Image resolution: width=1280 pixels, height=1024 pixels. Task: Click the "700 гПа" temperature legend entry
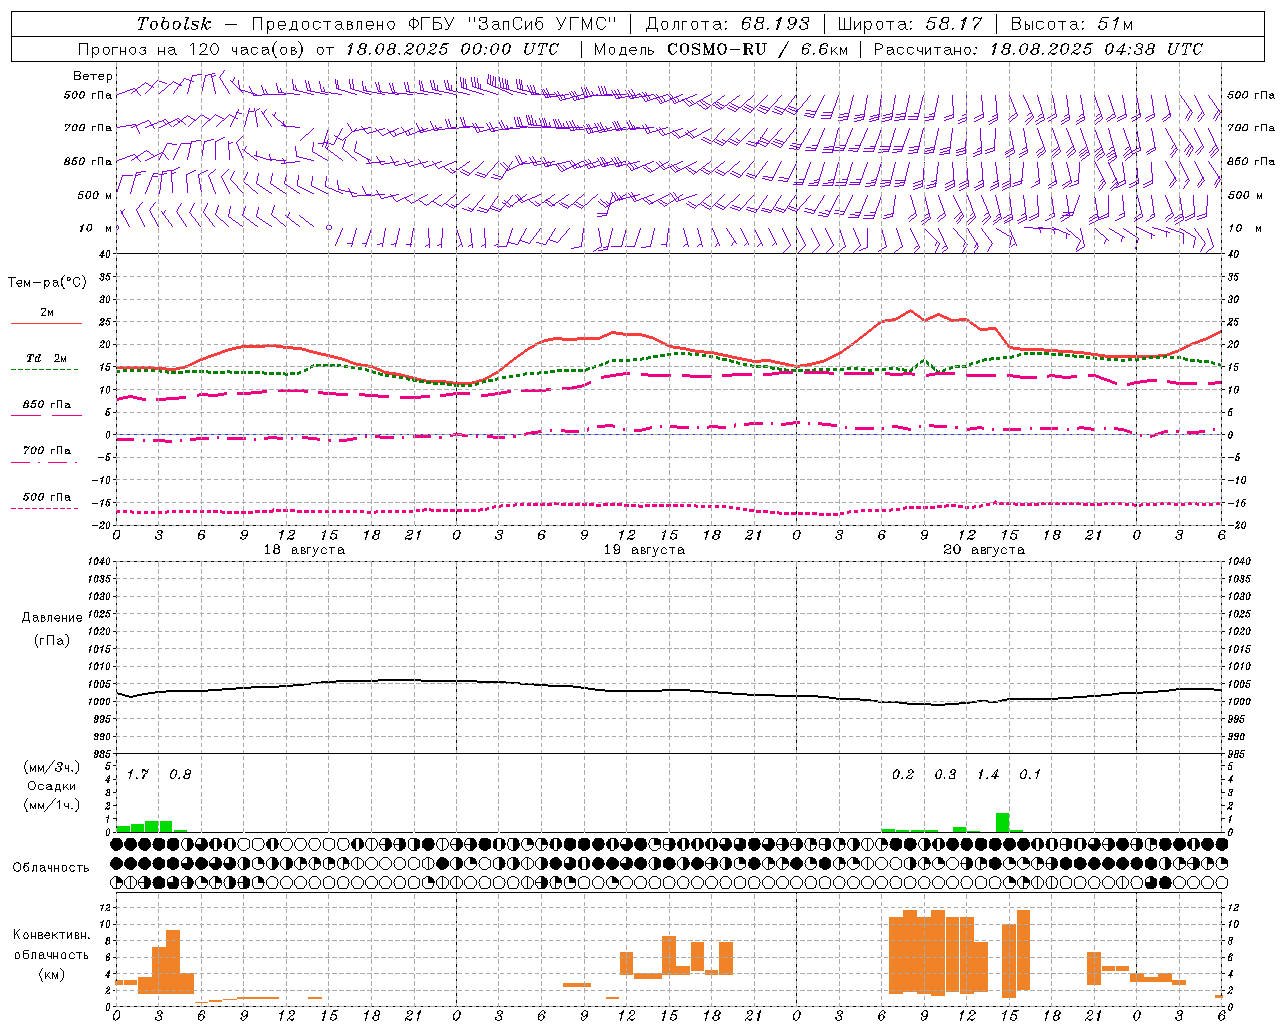(47, 451)
